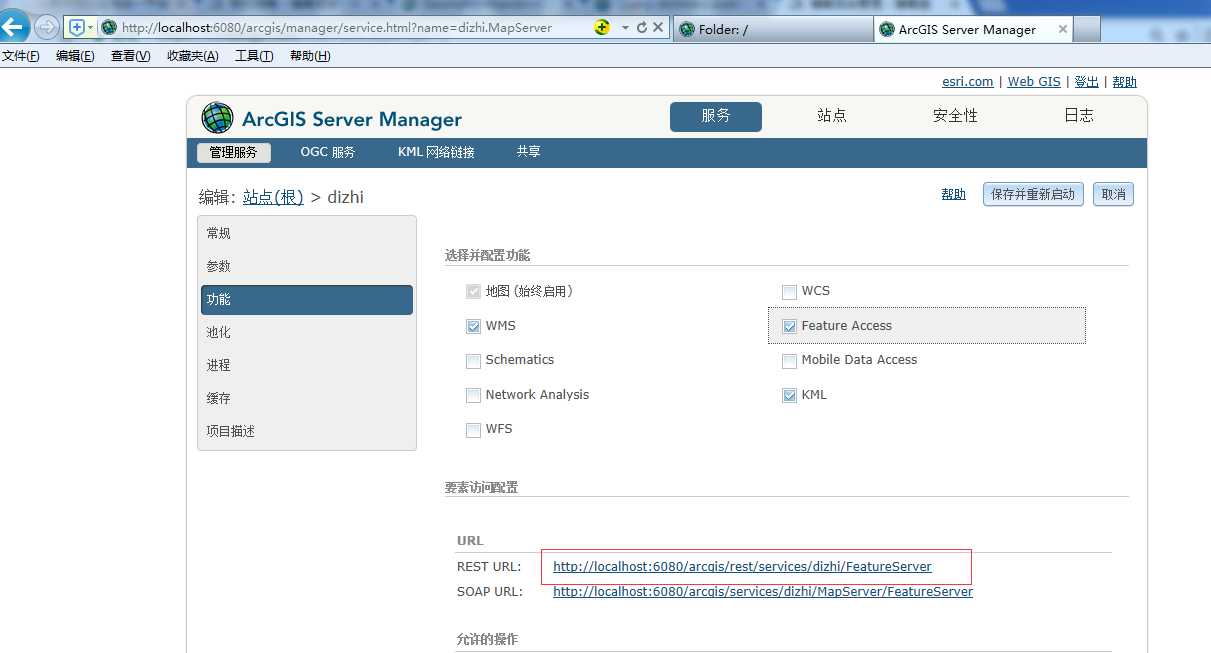Open the Web GIS link
This screenshot has width=1211, height=653.
click(1034, 82)
